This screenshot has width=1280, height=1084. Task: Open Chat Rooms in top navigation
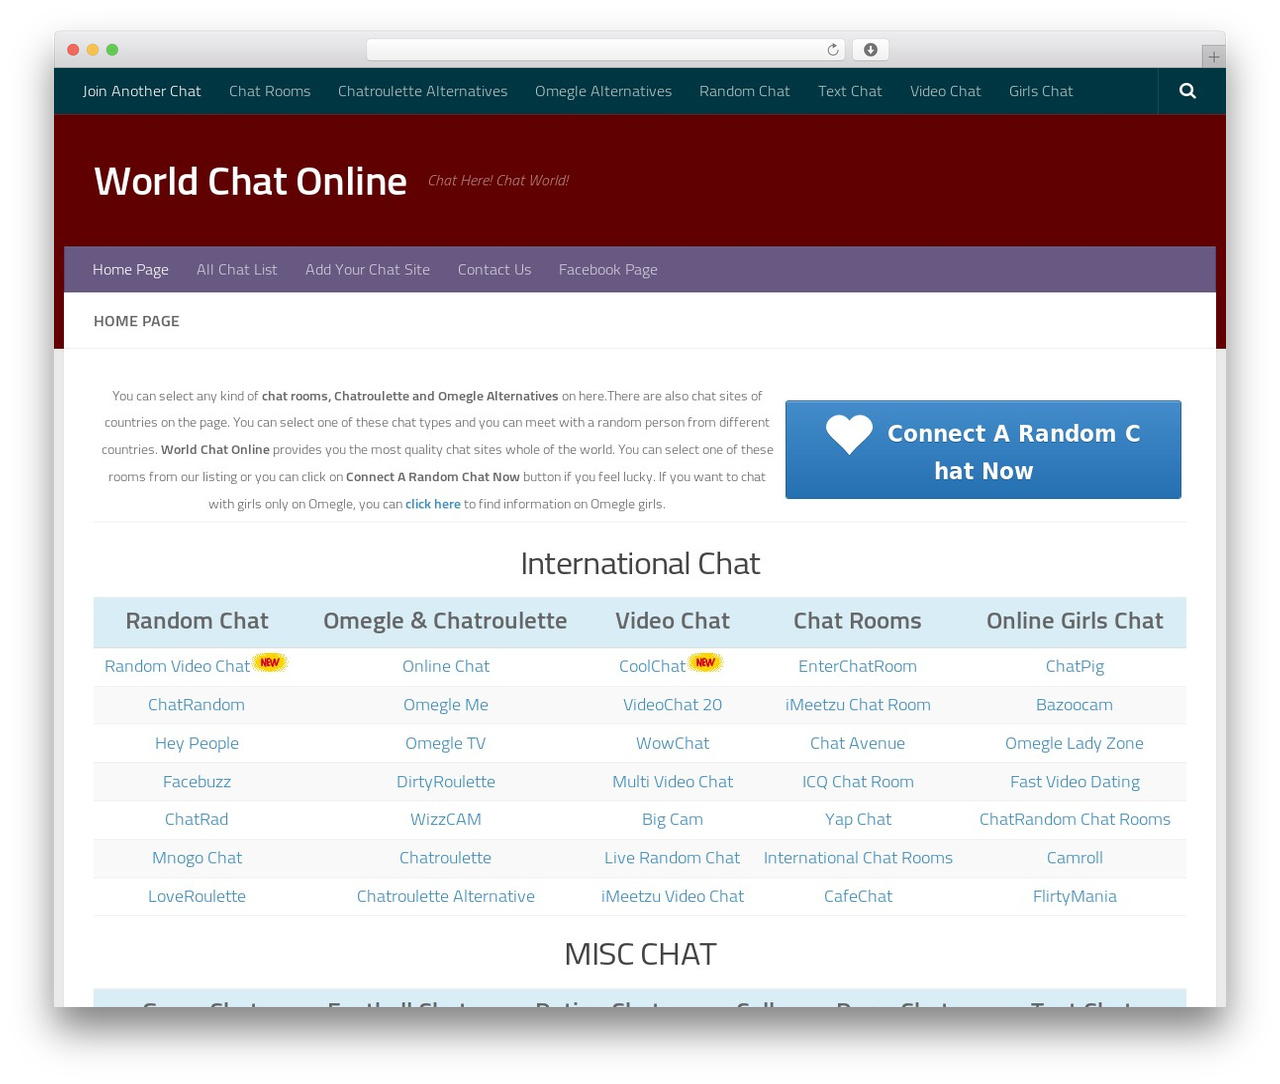coord(270,91)
